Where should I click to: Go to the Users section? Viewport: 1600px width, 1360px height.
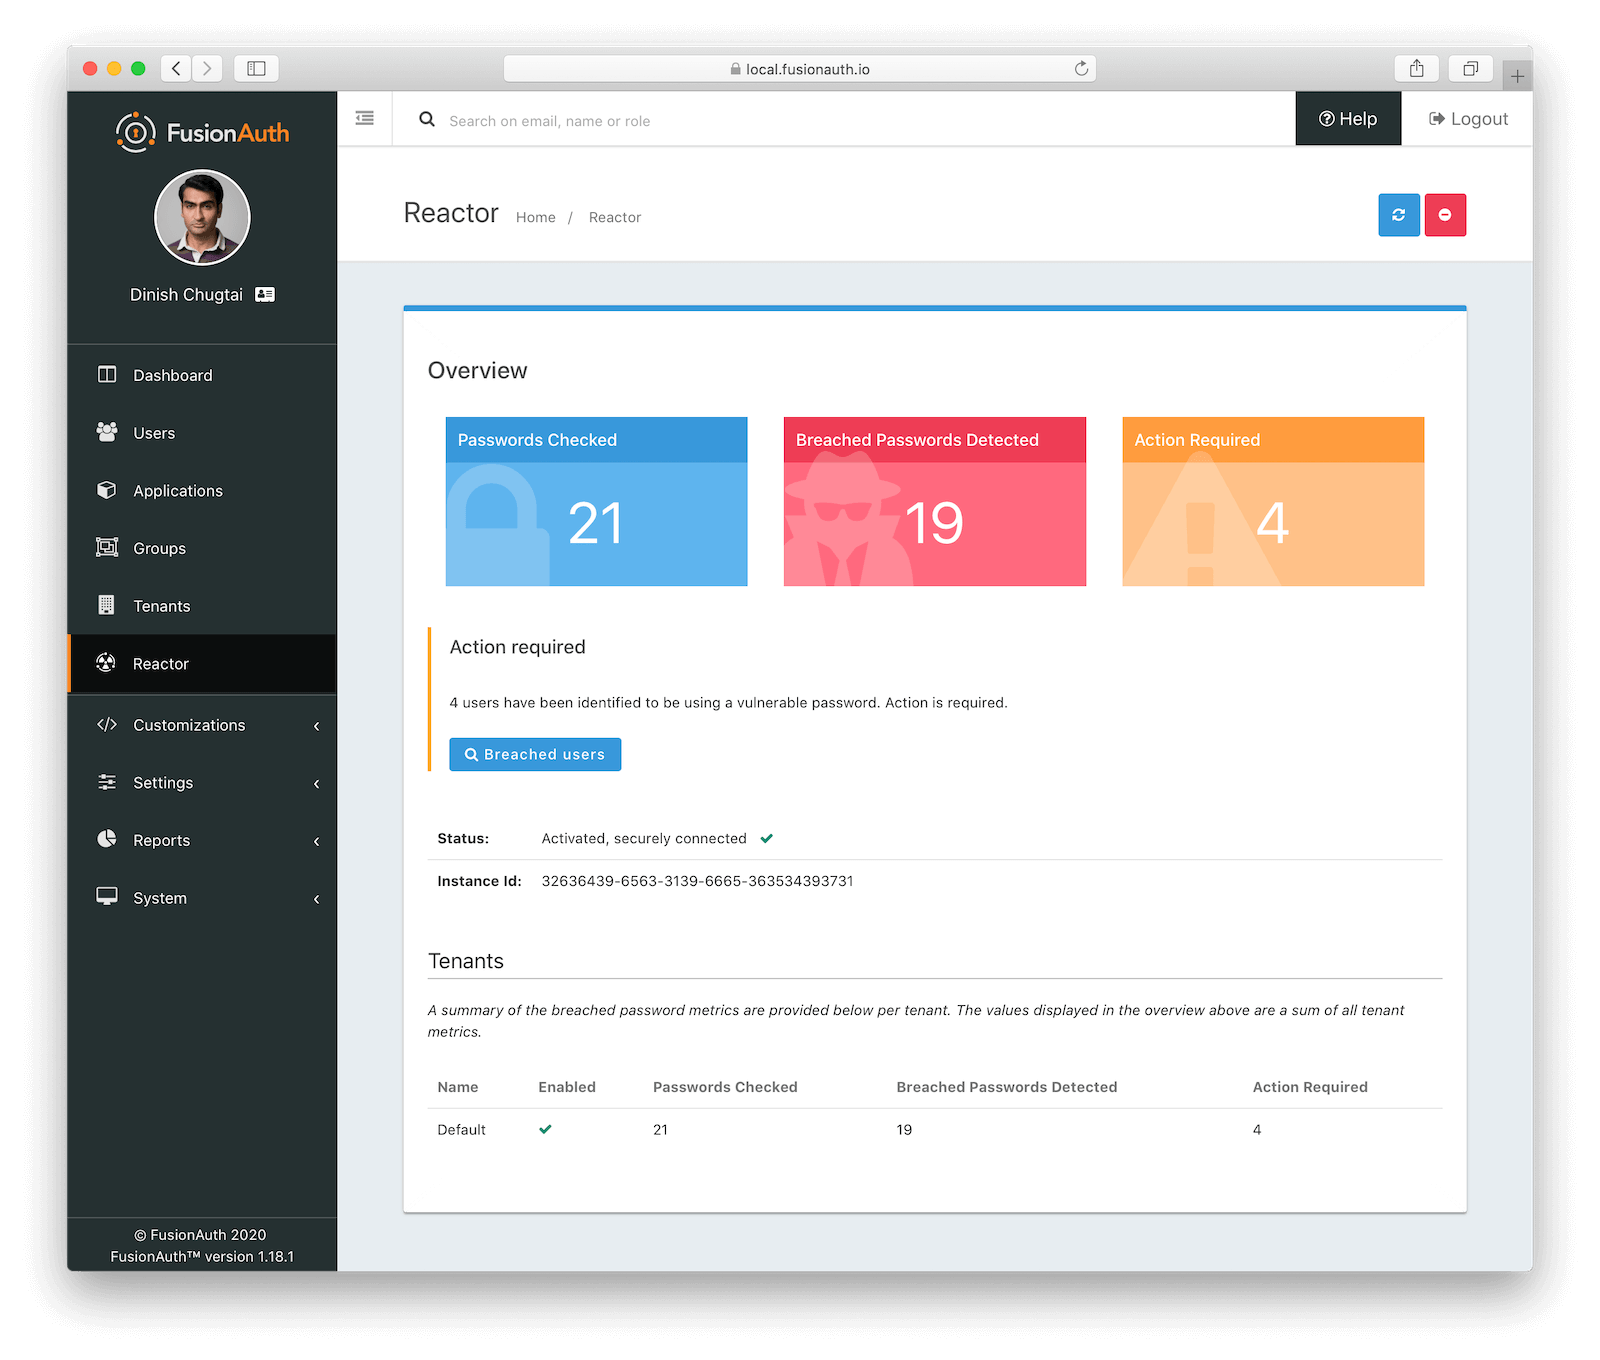click(202, 433)
